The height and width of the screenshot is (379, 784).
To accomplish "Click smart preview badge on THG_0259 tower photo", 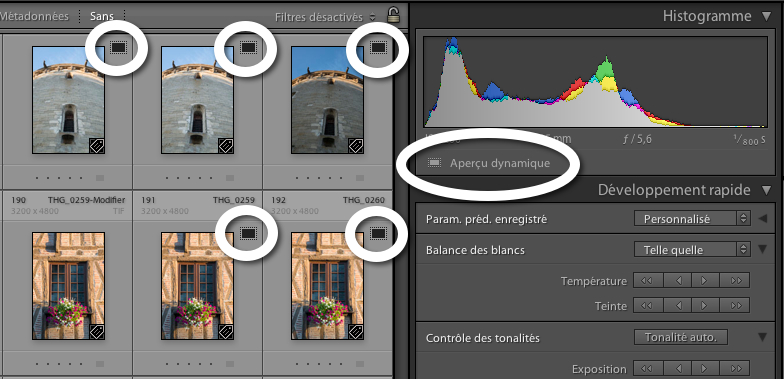I will (x=248, y=47).
